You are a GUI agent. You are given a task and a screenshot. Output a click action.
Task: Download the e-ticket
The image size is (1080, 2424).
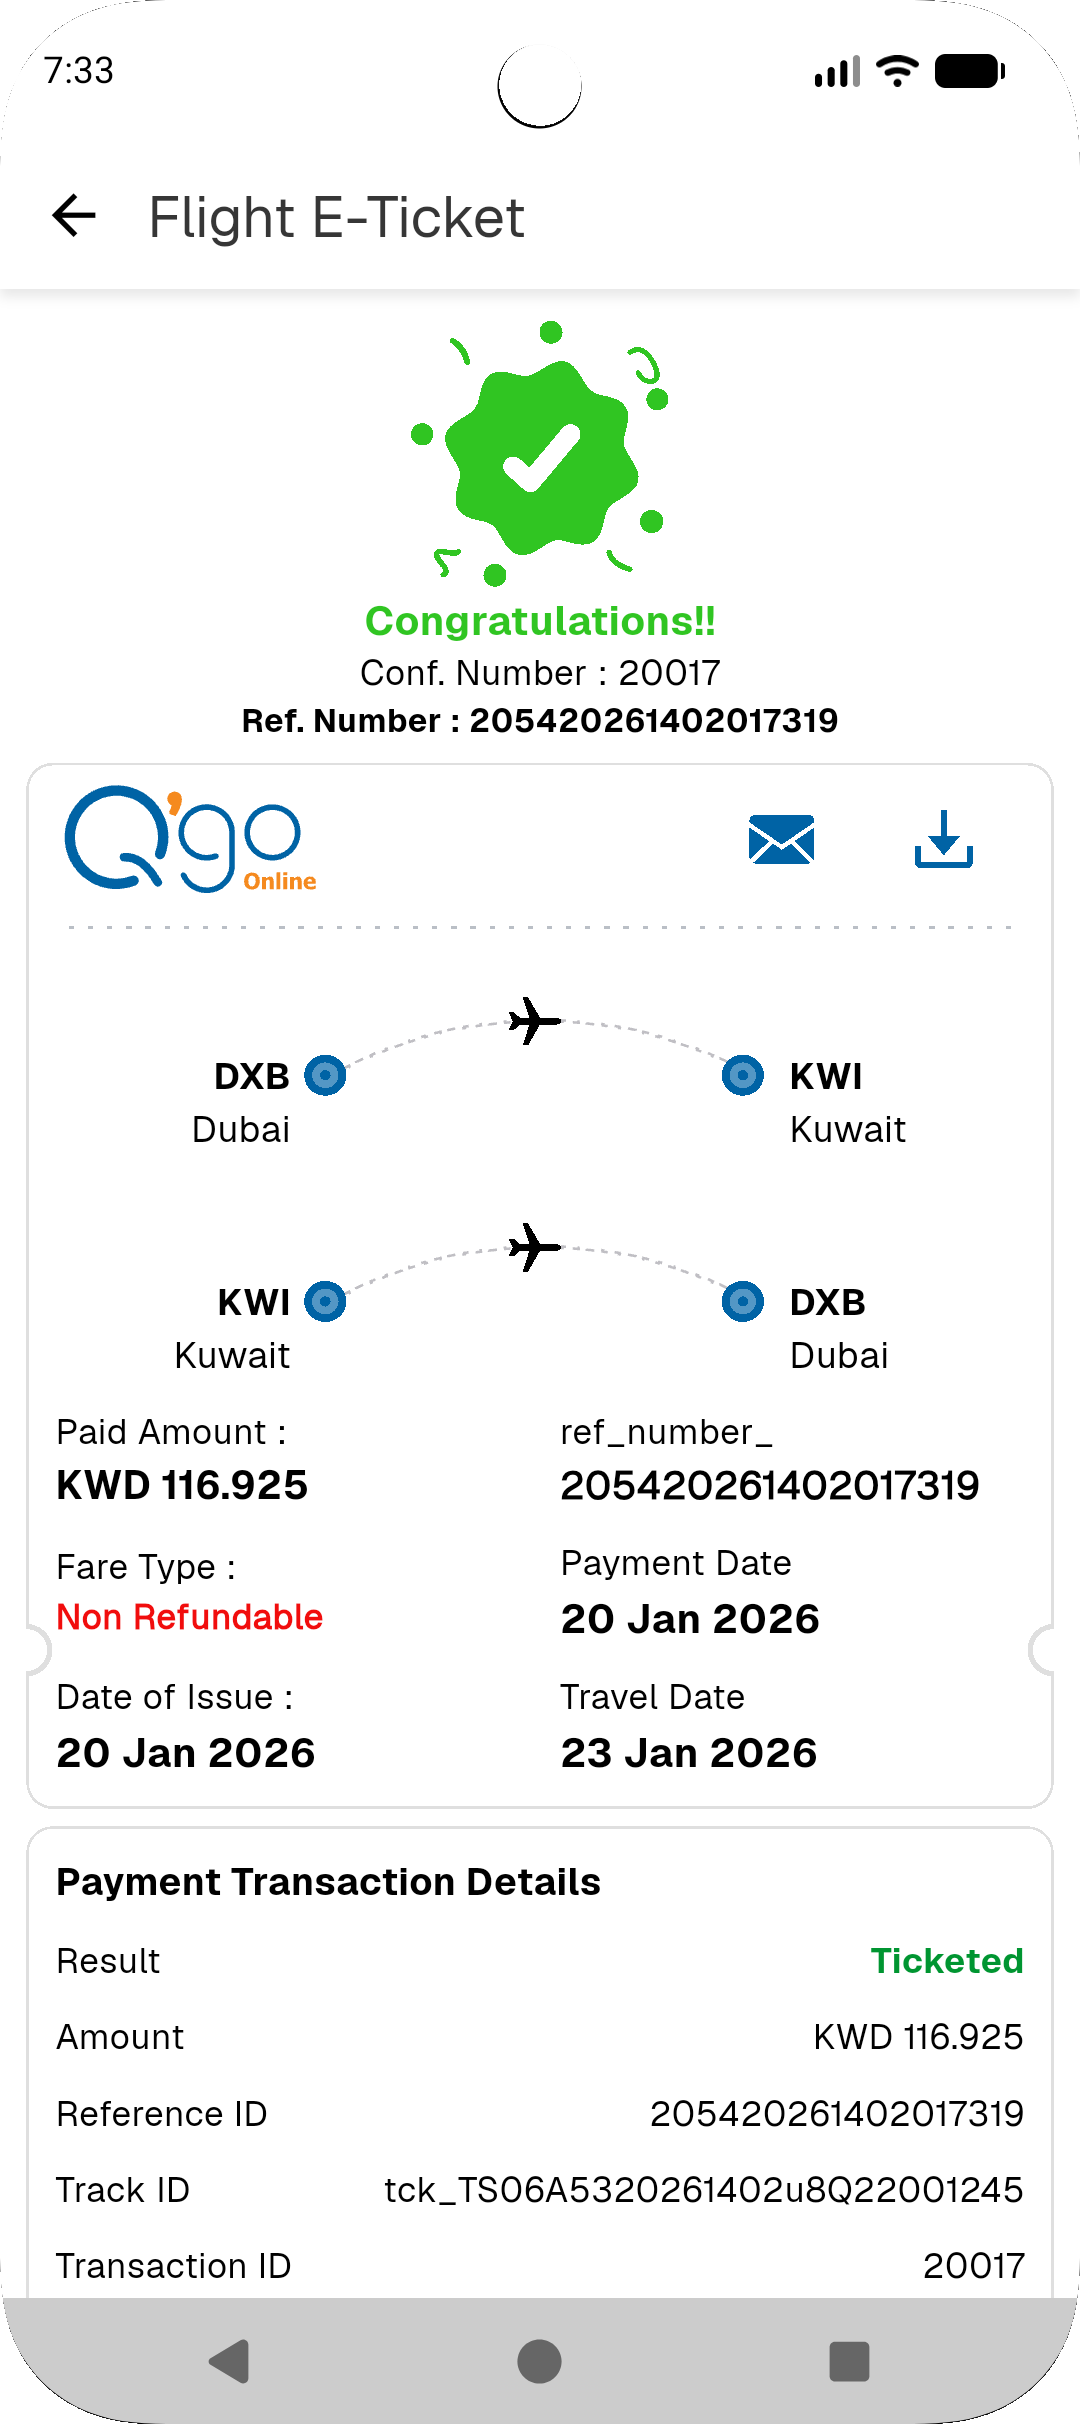click(x=943, y=839)
